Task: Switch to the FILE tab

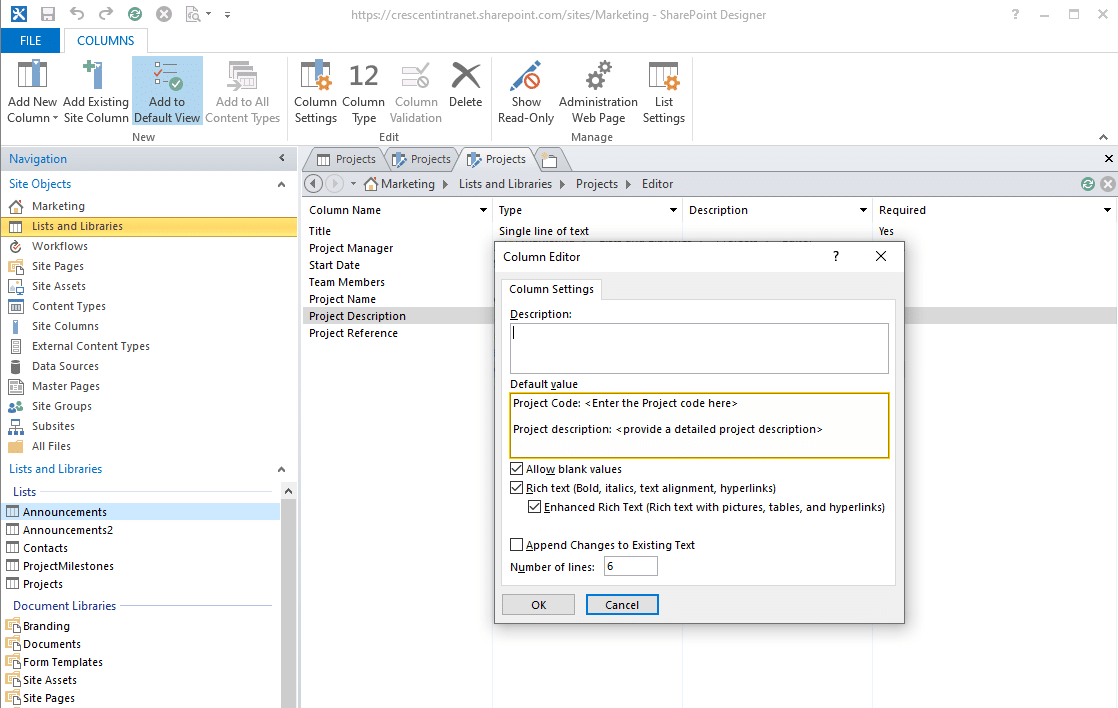Action: 30,40
